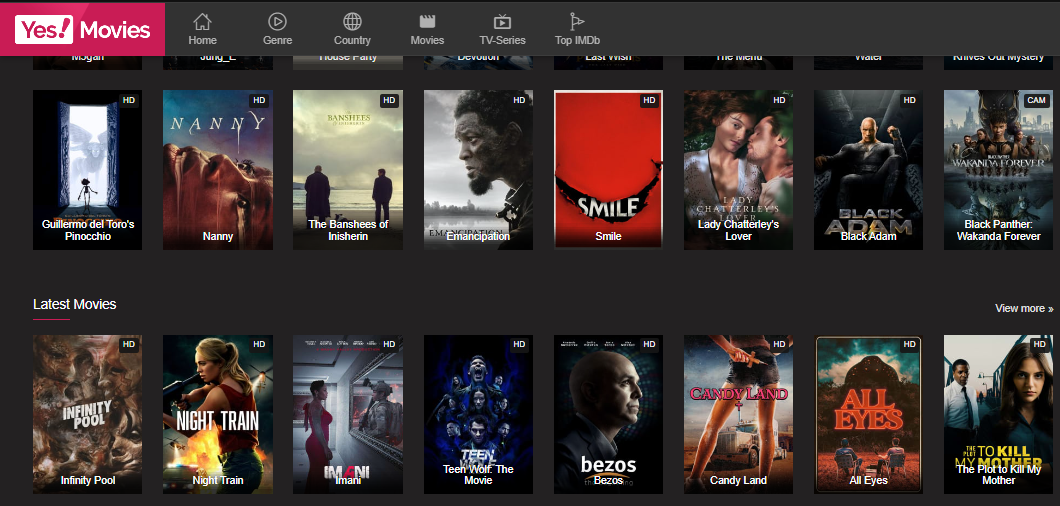Click the Smile title caption
1060x506 pixels.
[608, 236]
